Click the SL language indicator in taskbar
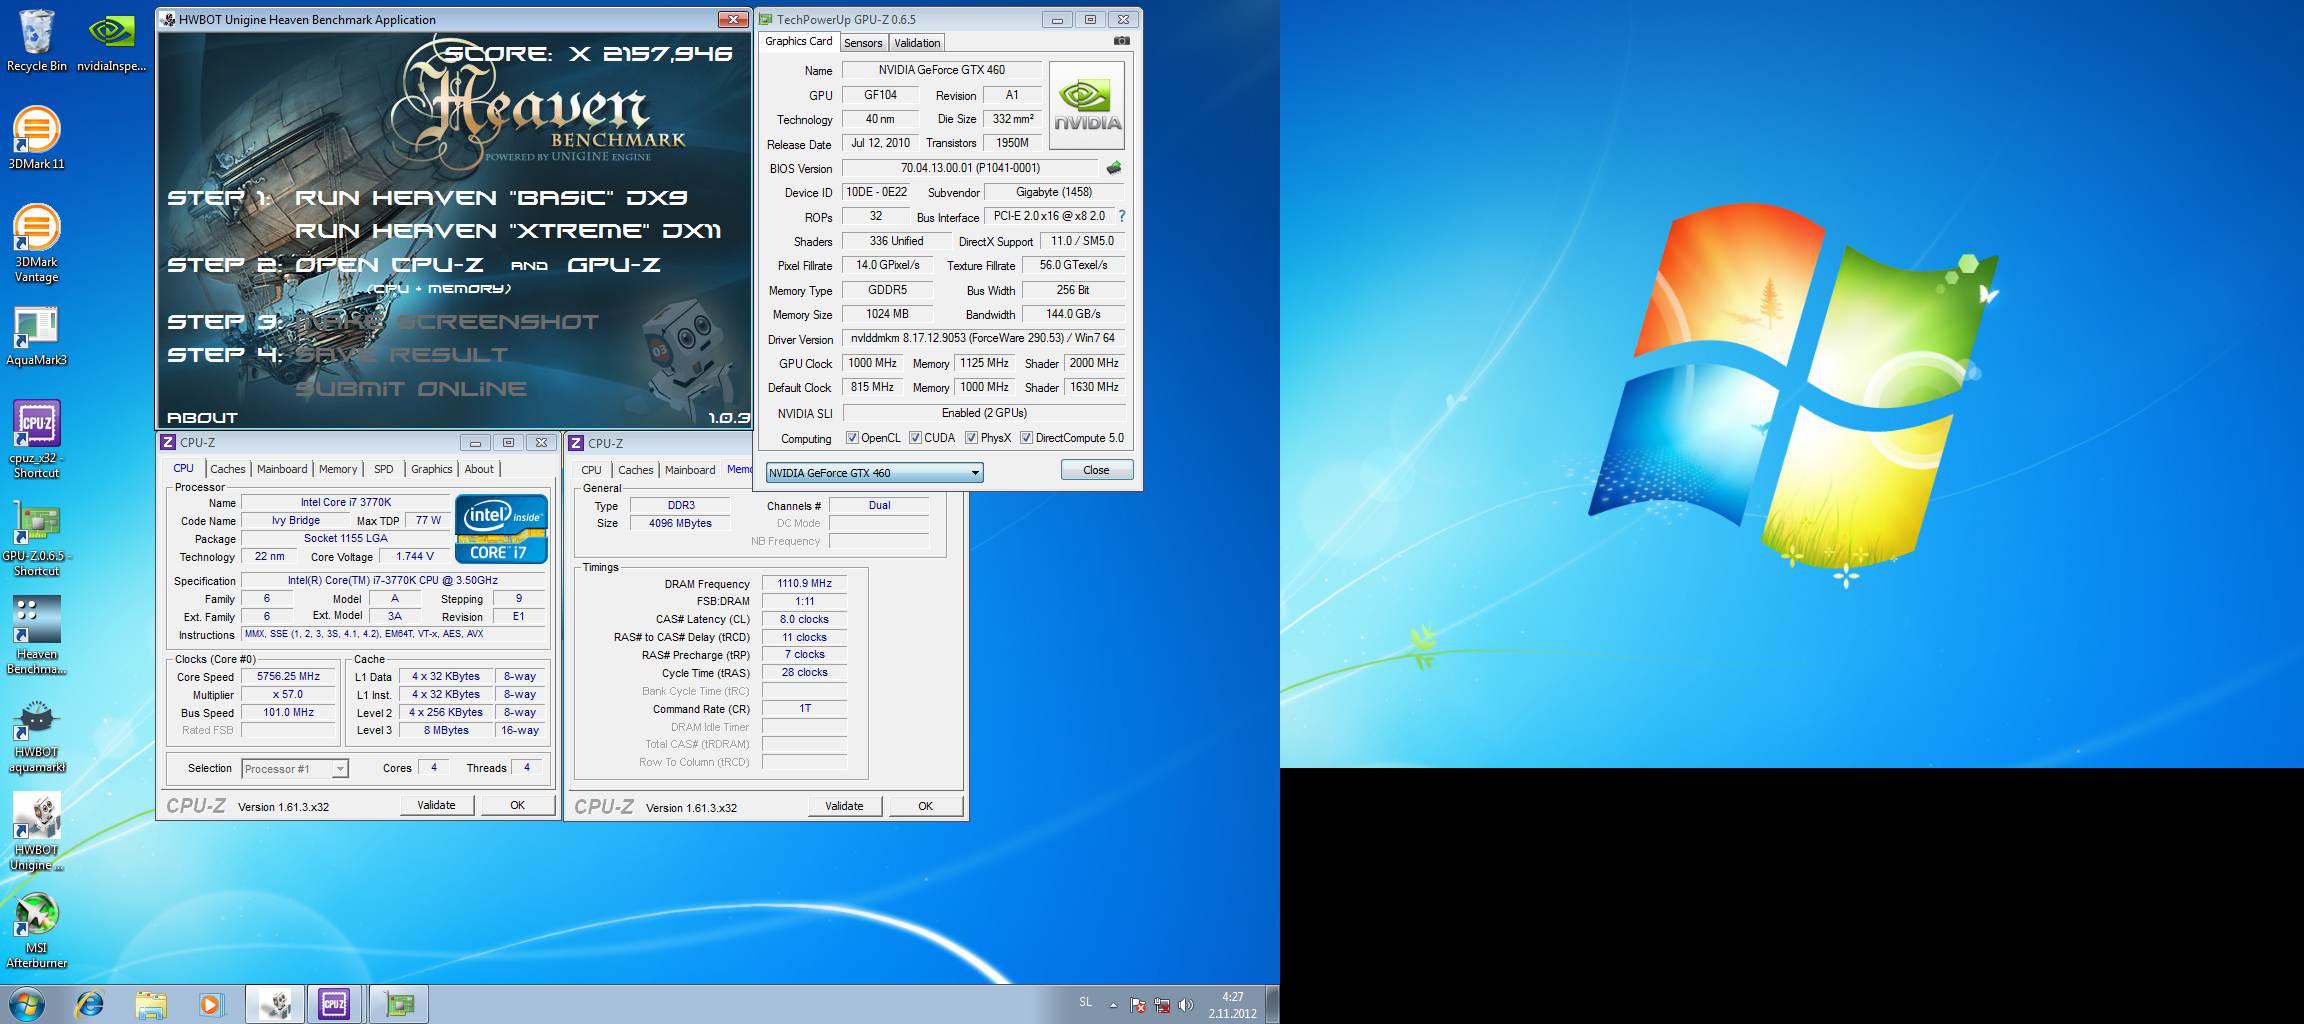Screen dimensions: 2304x1024 point(1086,1002)
